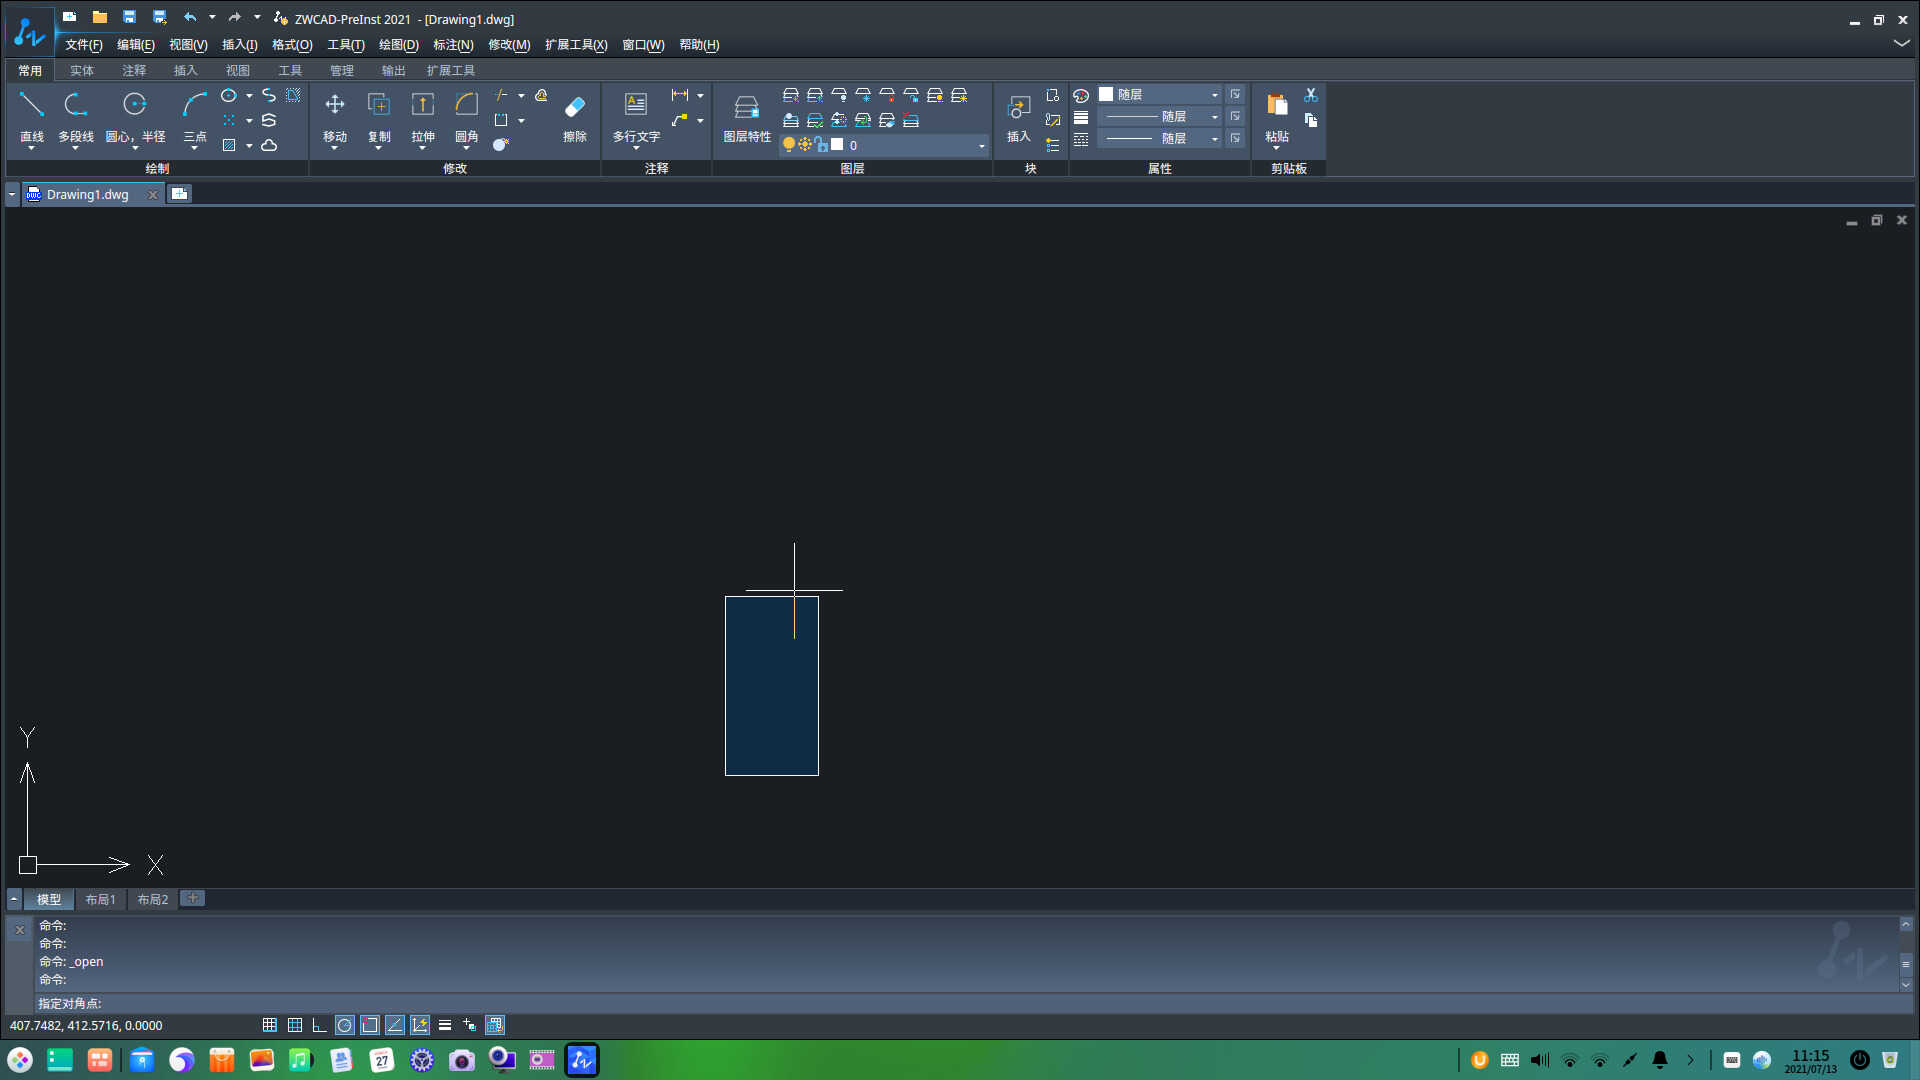The image size is (1920, 1080).
Task: Click the Copy tool
Action: pyautogui.click(x=380, y=116)
